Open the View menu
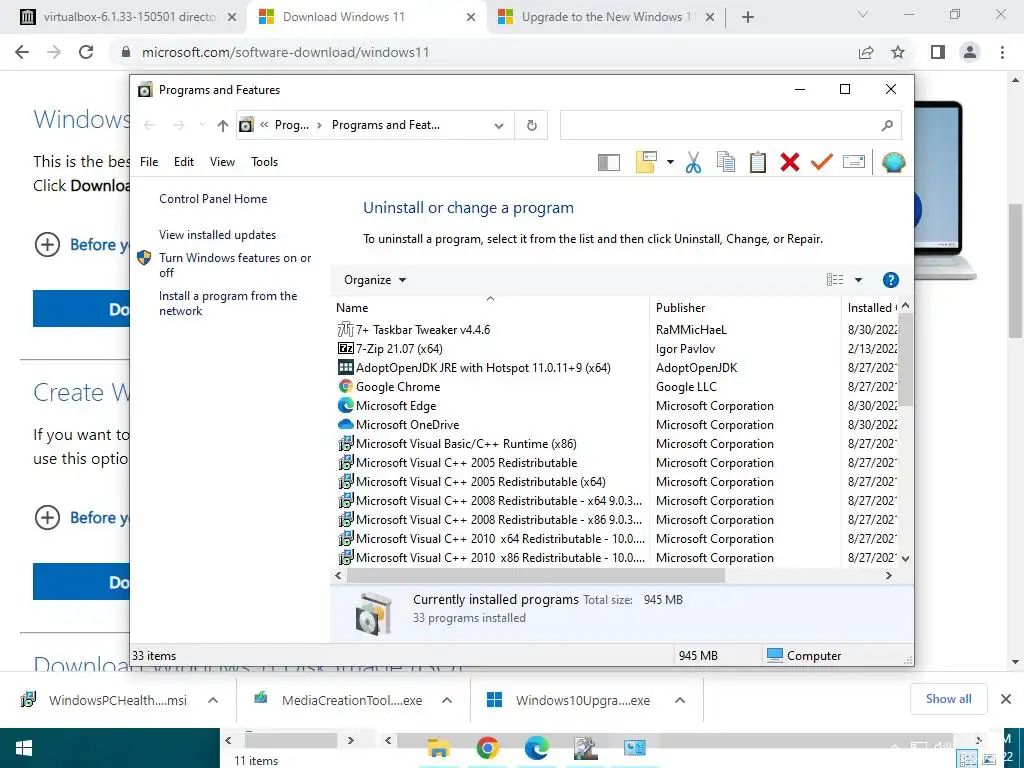This screenshot has width=1024, height=768. (222, 162)
